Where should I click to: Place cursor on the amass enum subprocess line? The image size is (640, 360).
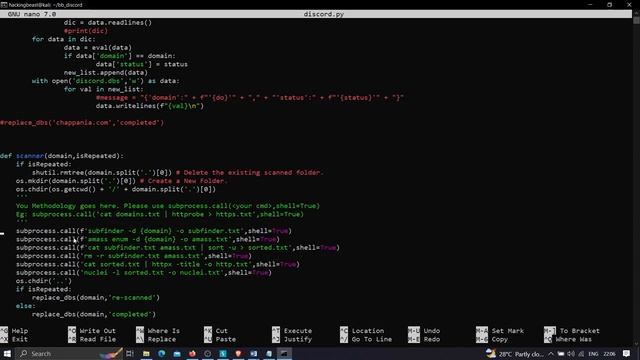148,239
